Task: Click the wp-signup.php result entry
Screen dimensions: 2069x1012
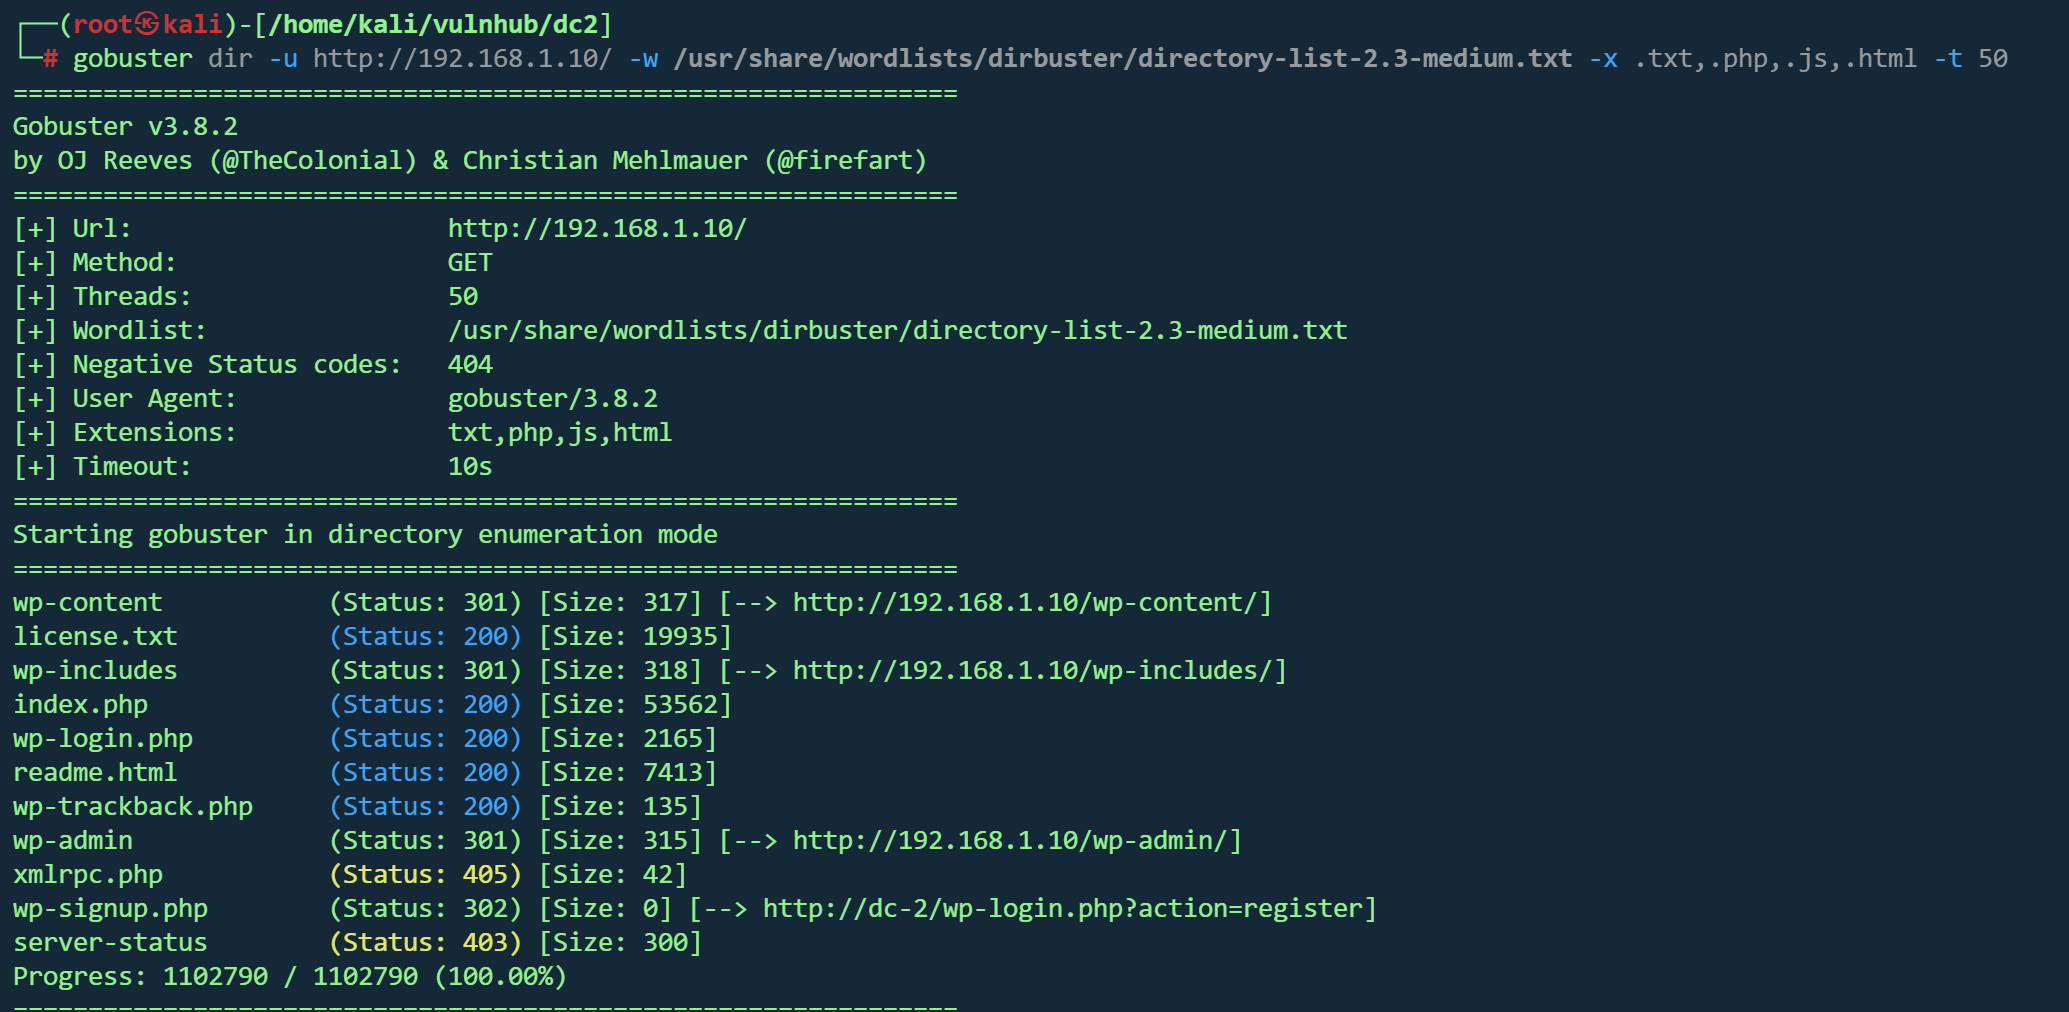Action: pyautogui.click(x=110, y=909)
